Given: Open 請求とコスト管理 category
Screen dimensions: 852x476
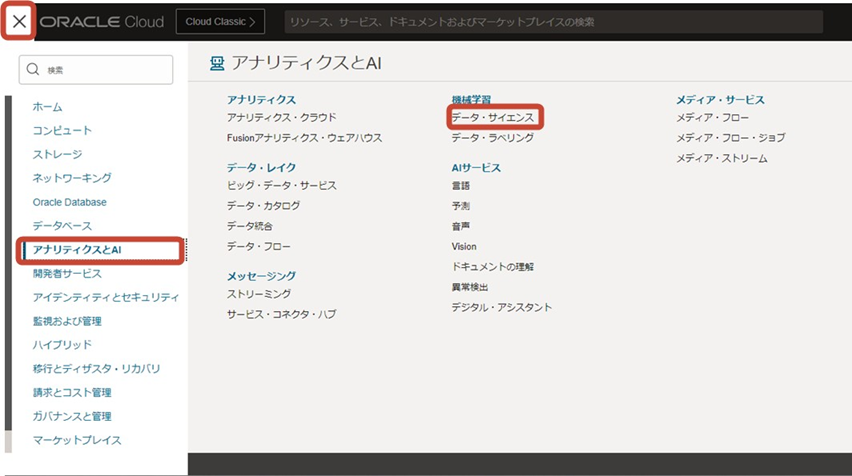Looking at the screenshot, I should tap(72, 392).
